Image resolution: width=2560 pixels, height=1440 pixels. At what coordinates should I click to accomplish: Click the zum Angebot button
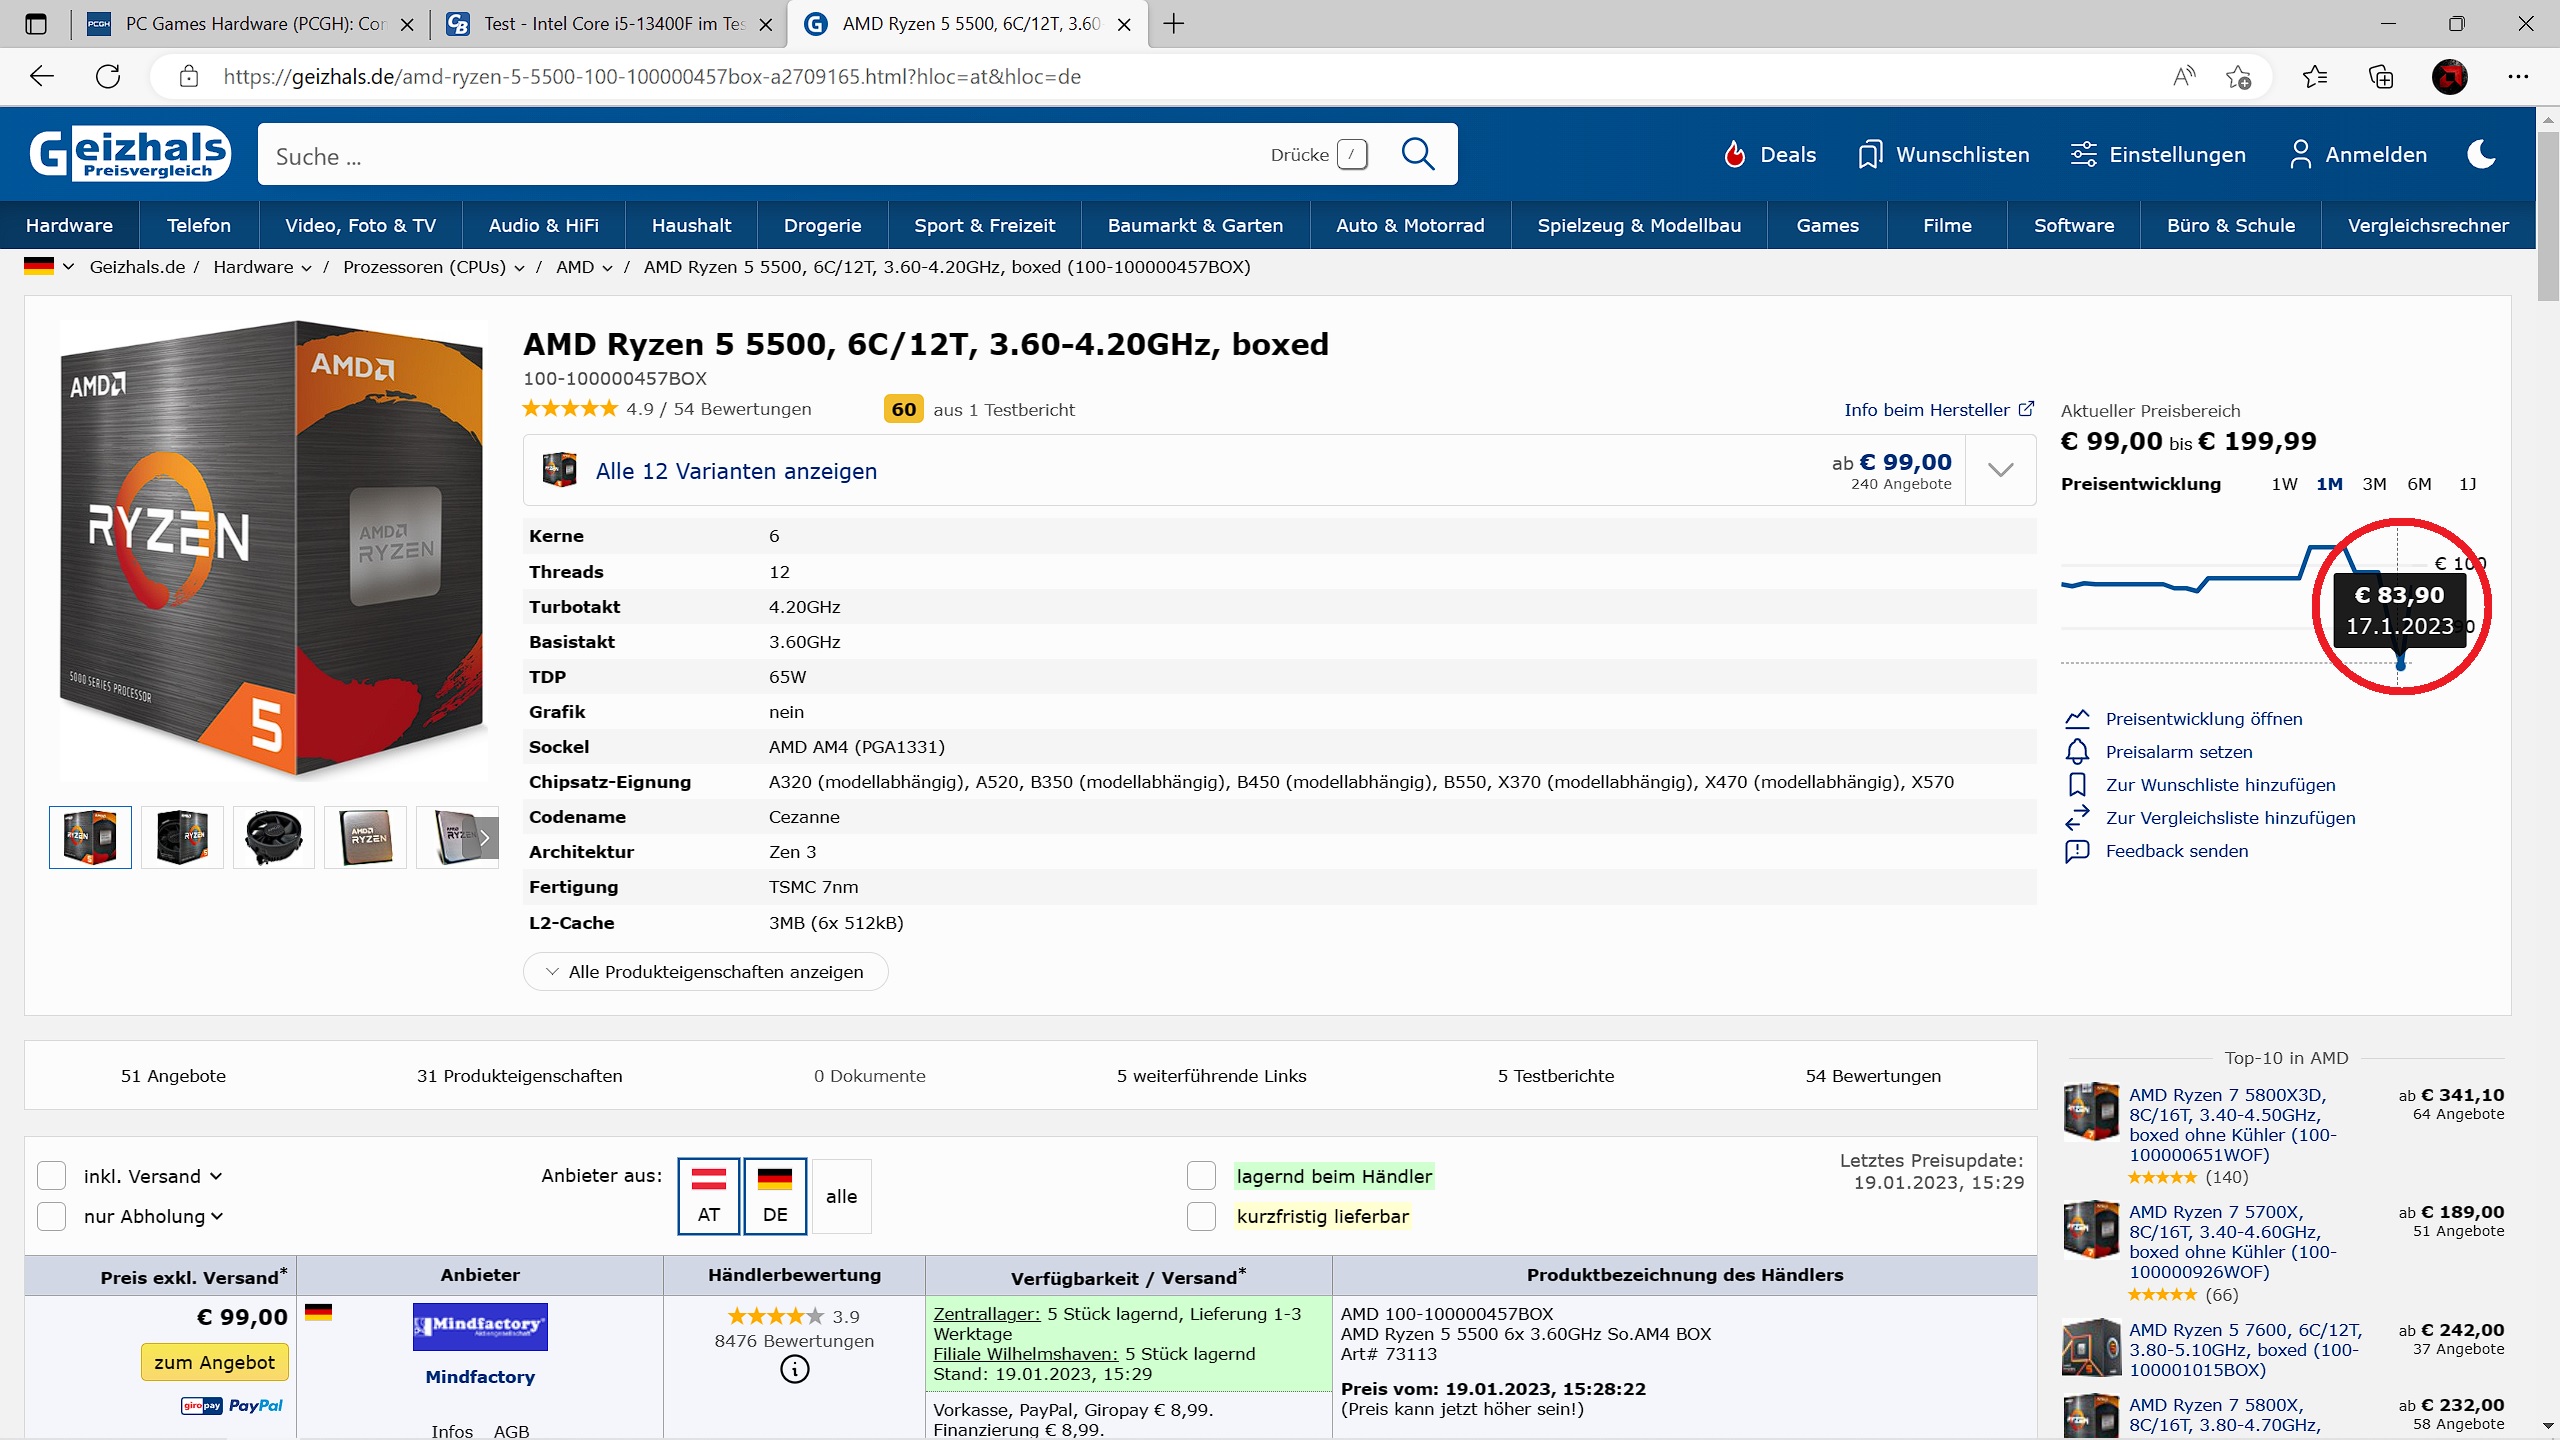point(214,1362)
